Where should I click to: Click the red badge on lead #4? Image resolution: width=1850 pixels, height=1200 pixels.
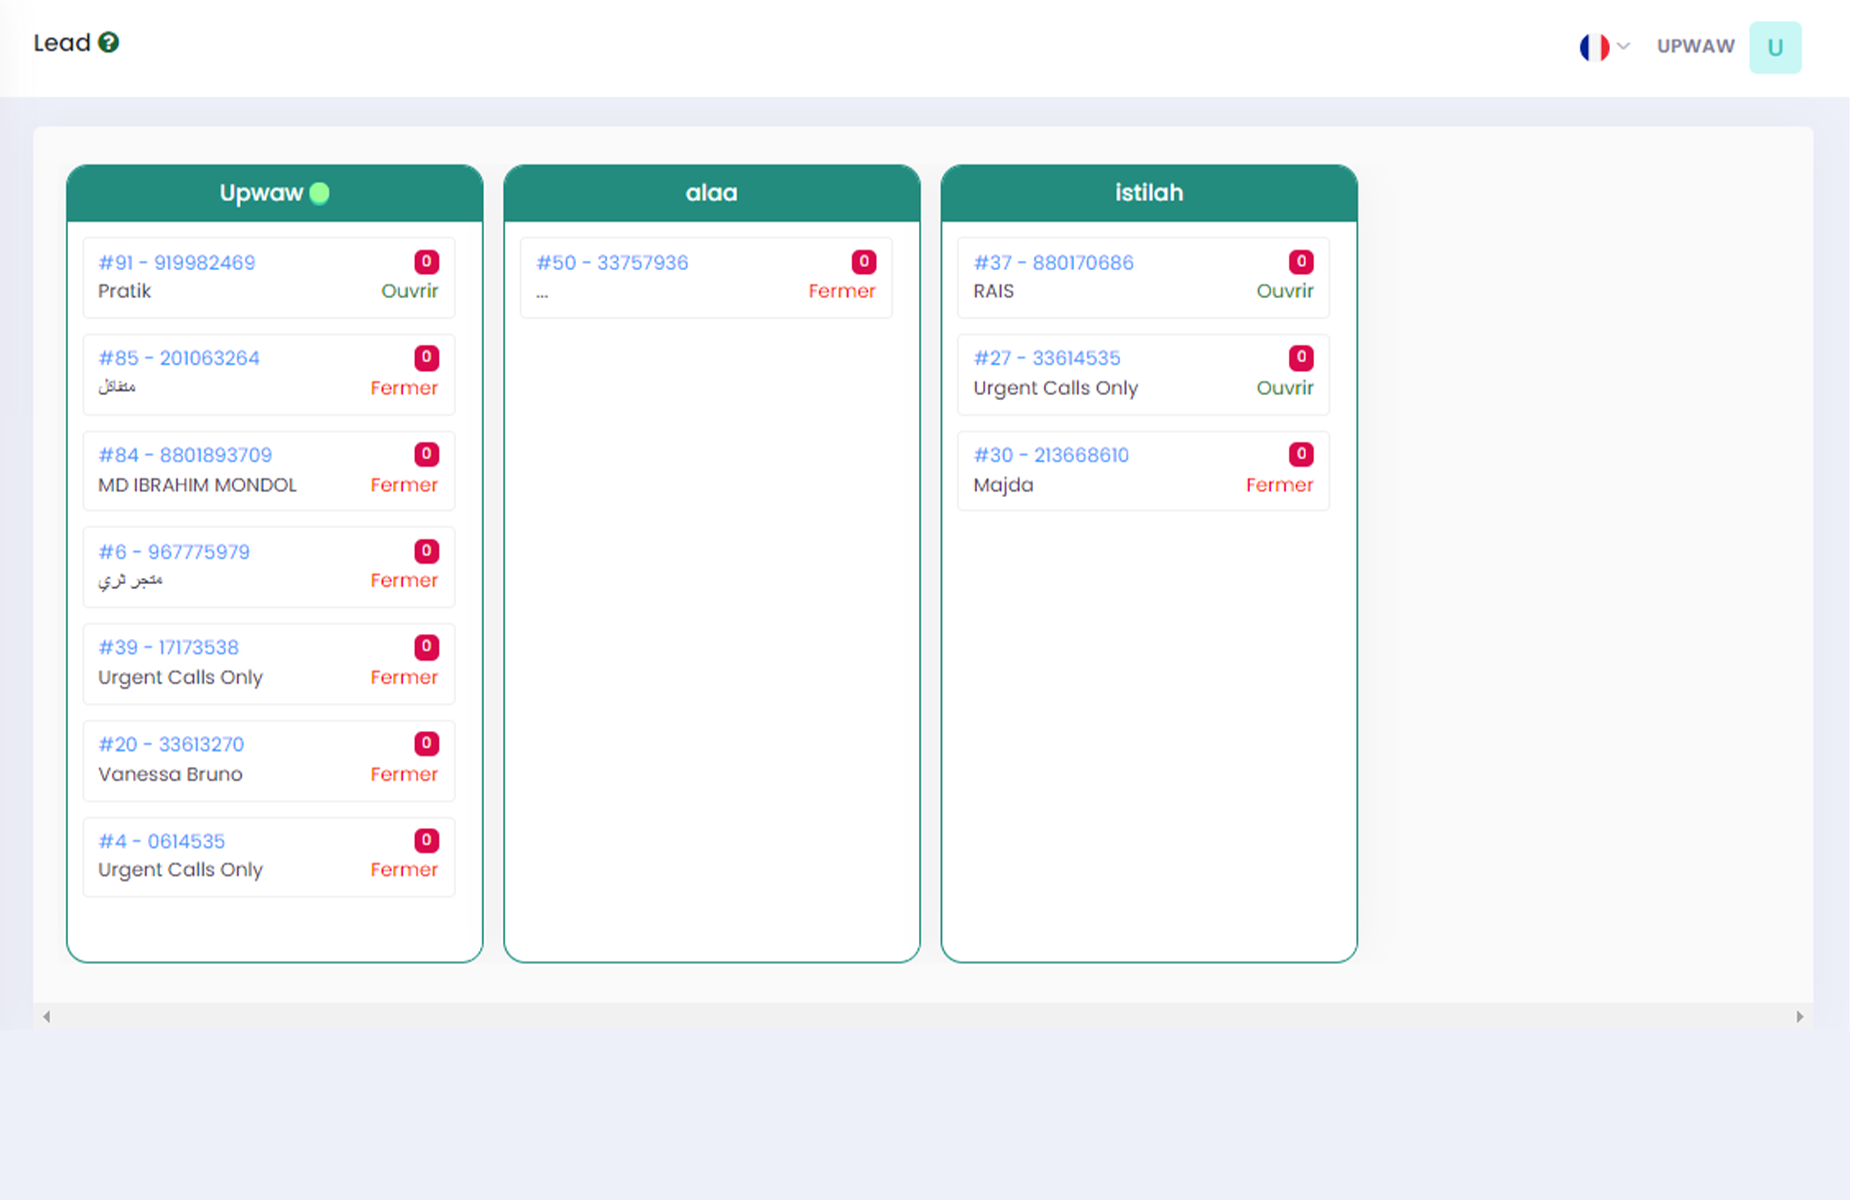point(426,841)
